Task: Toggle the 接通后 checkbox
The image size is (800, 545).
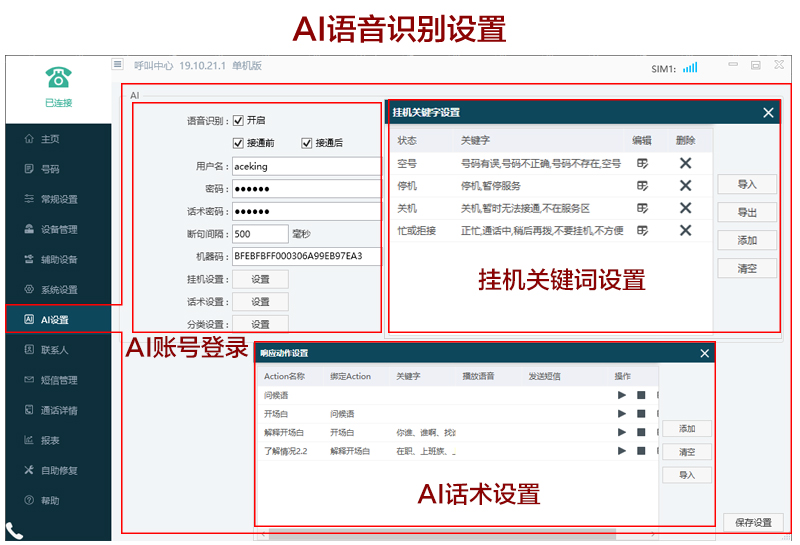Action: coord(307,143)
